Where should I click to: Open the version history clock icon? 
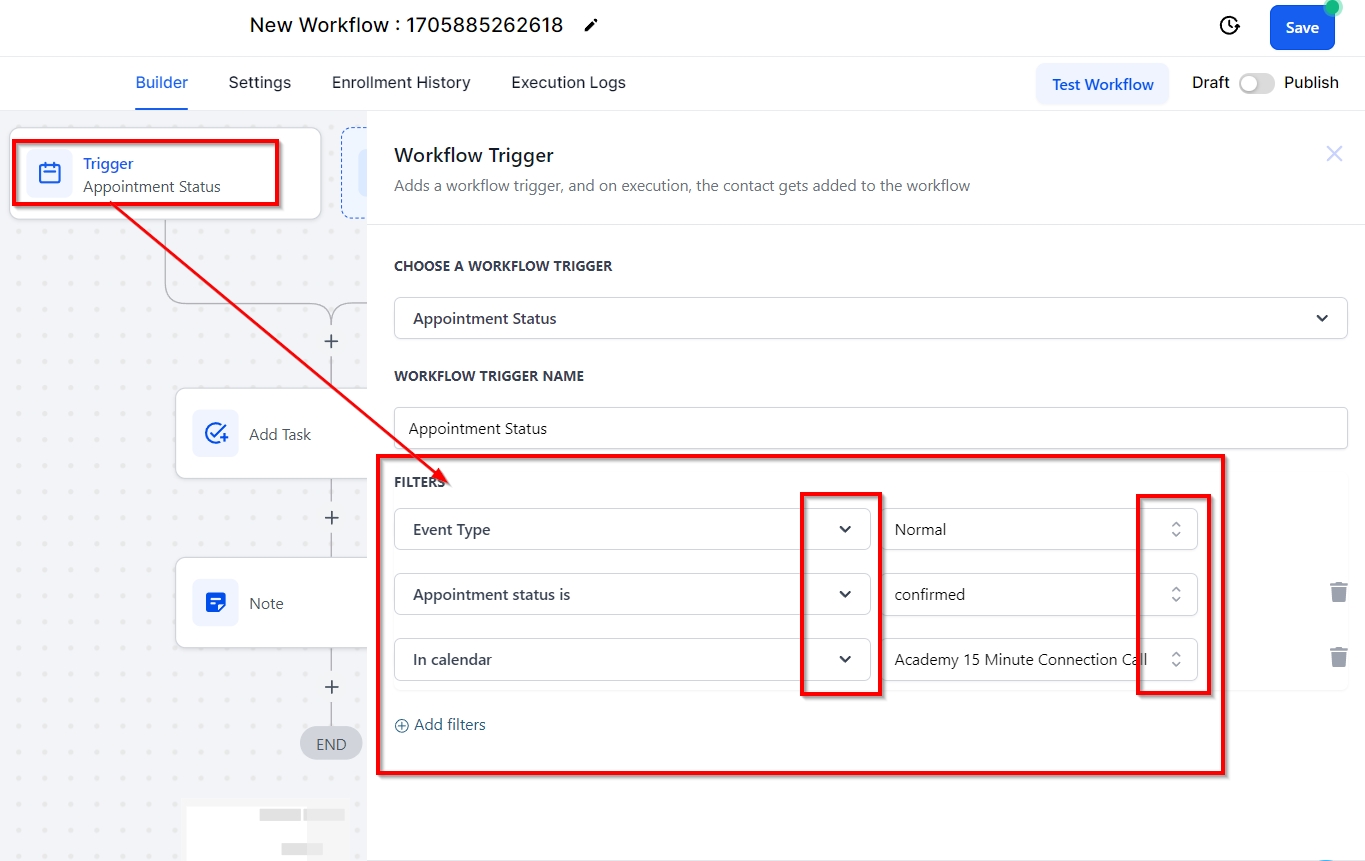click(1230, 26)
